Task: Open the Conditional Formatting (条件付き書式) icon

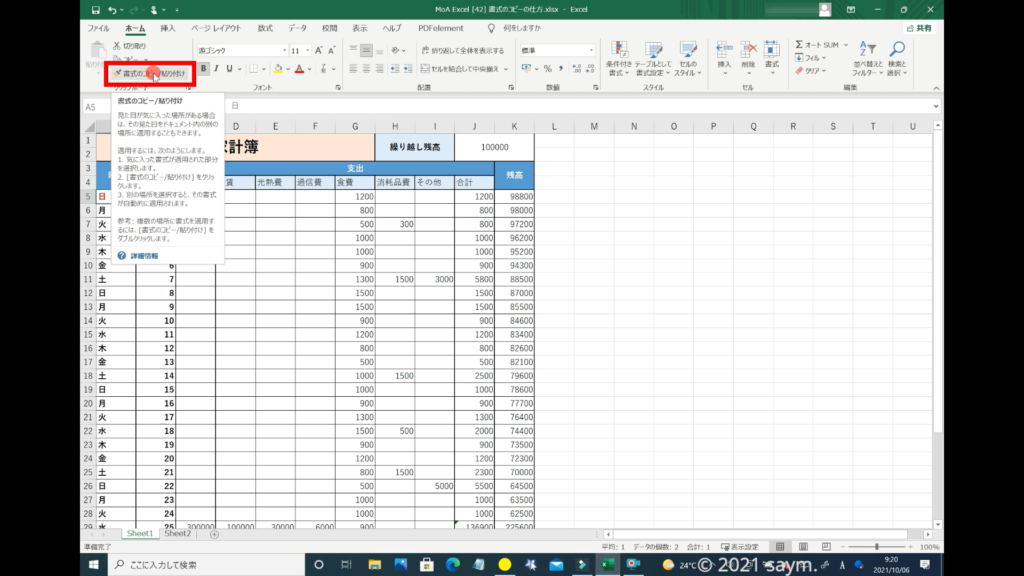Action: coord(619,51)
